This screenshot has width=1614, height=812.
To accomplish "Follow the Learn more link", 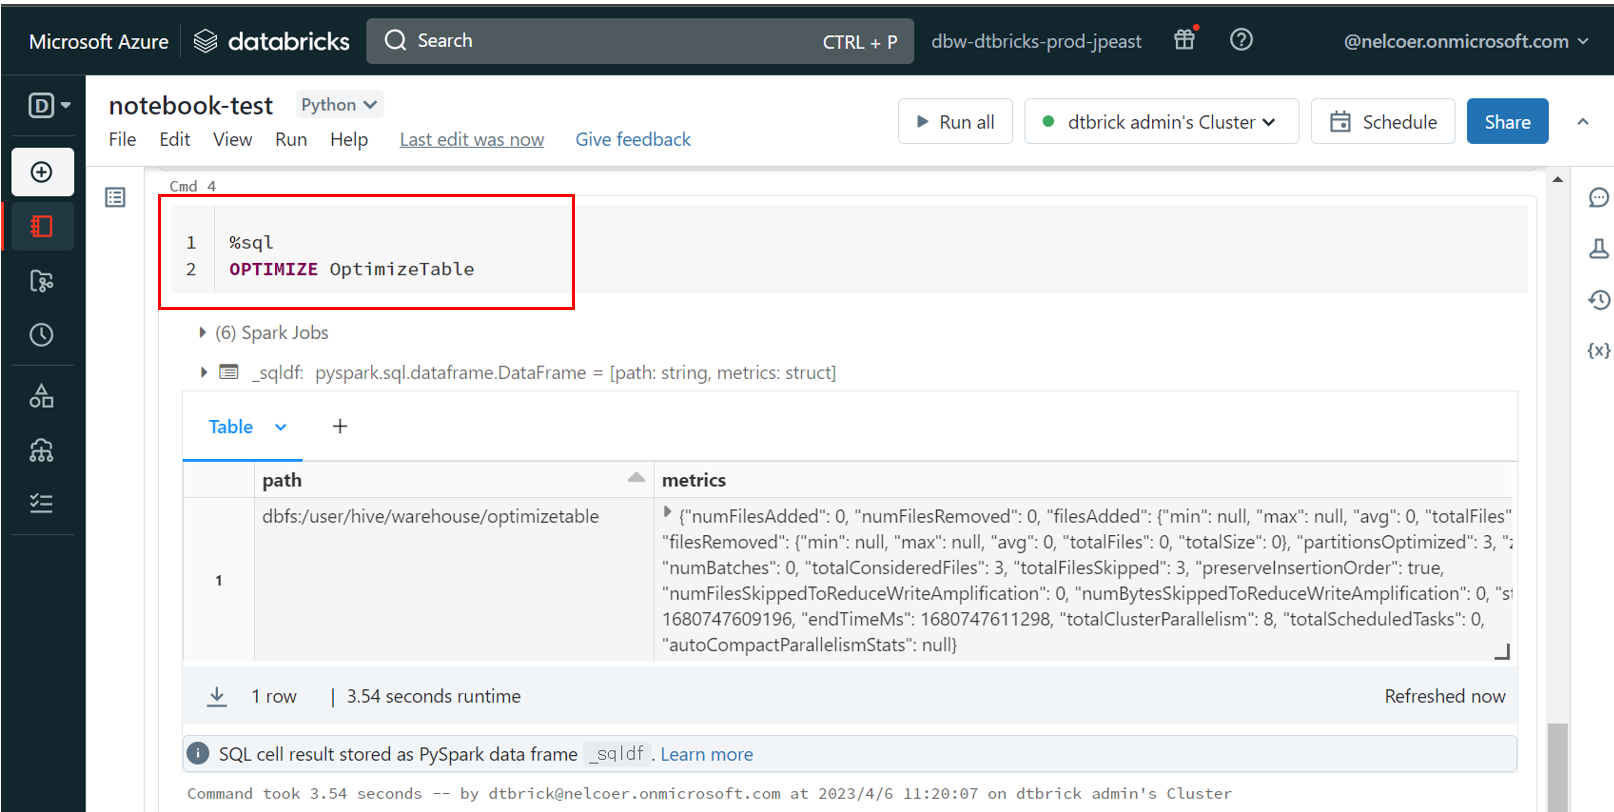I will tap(706, 754).
